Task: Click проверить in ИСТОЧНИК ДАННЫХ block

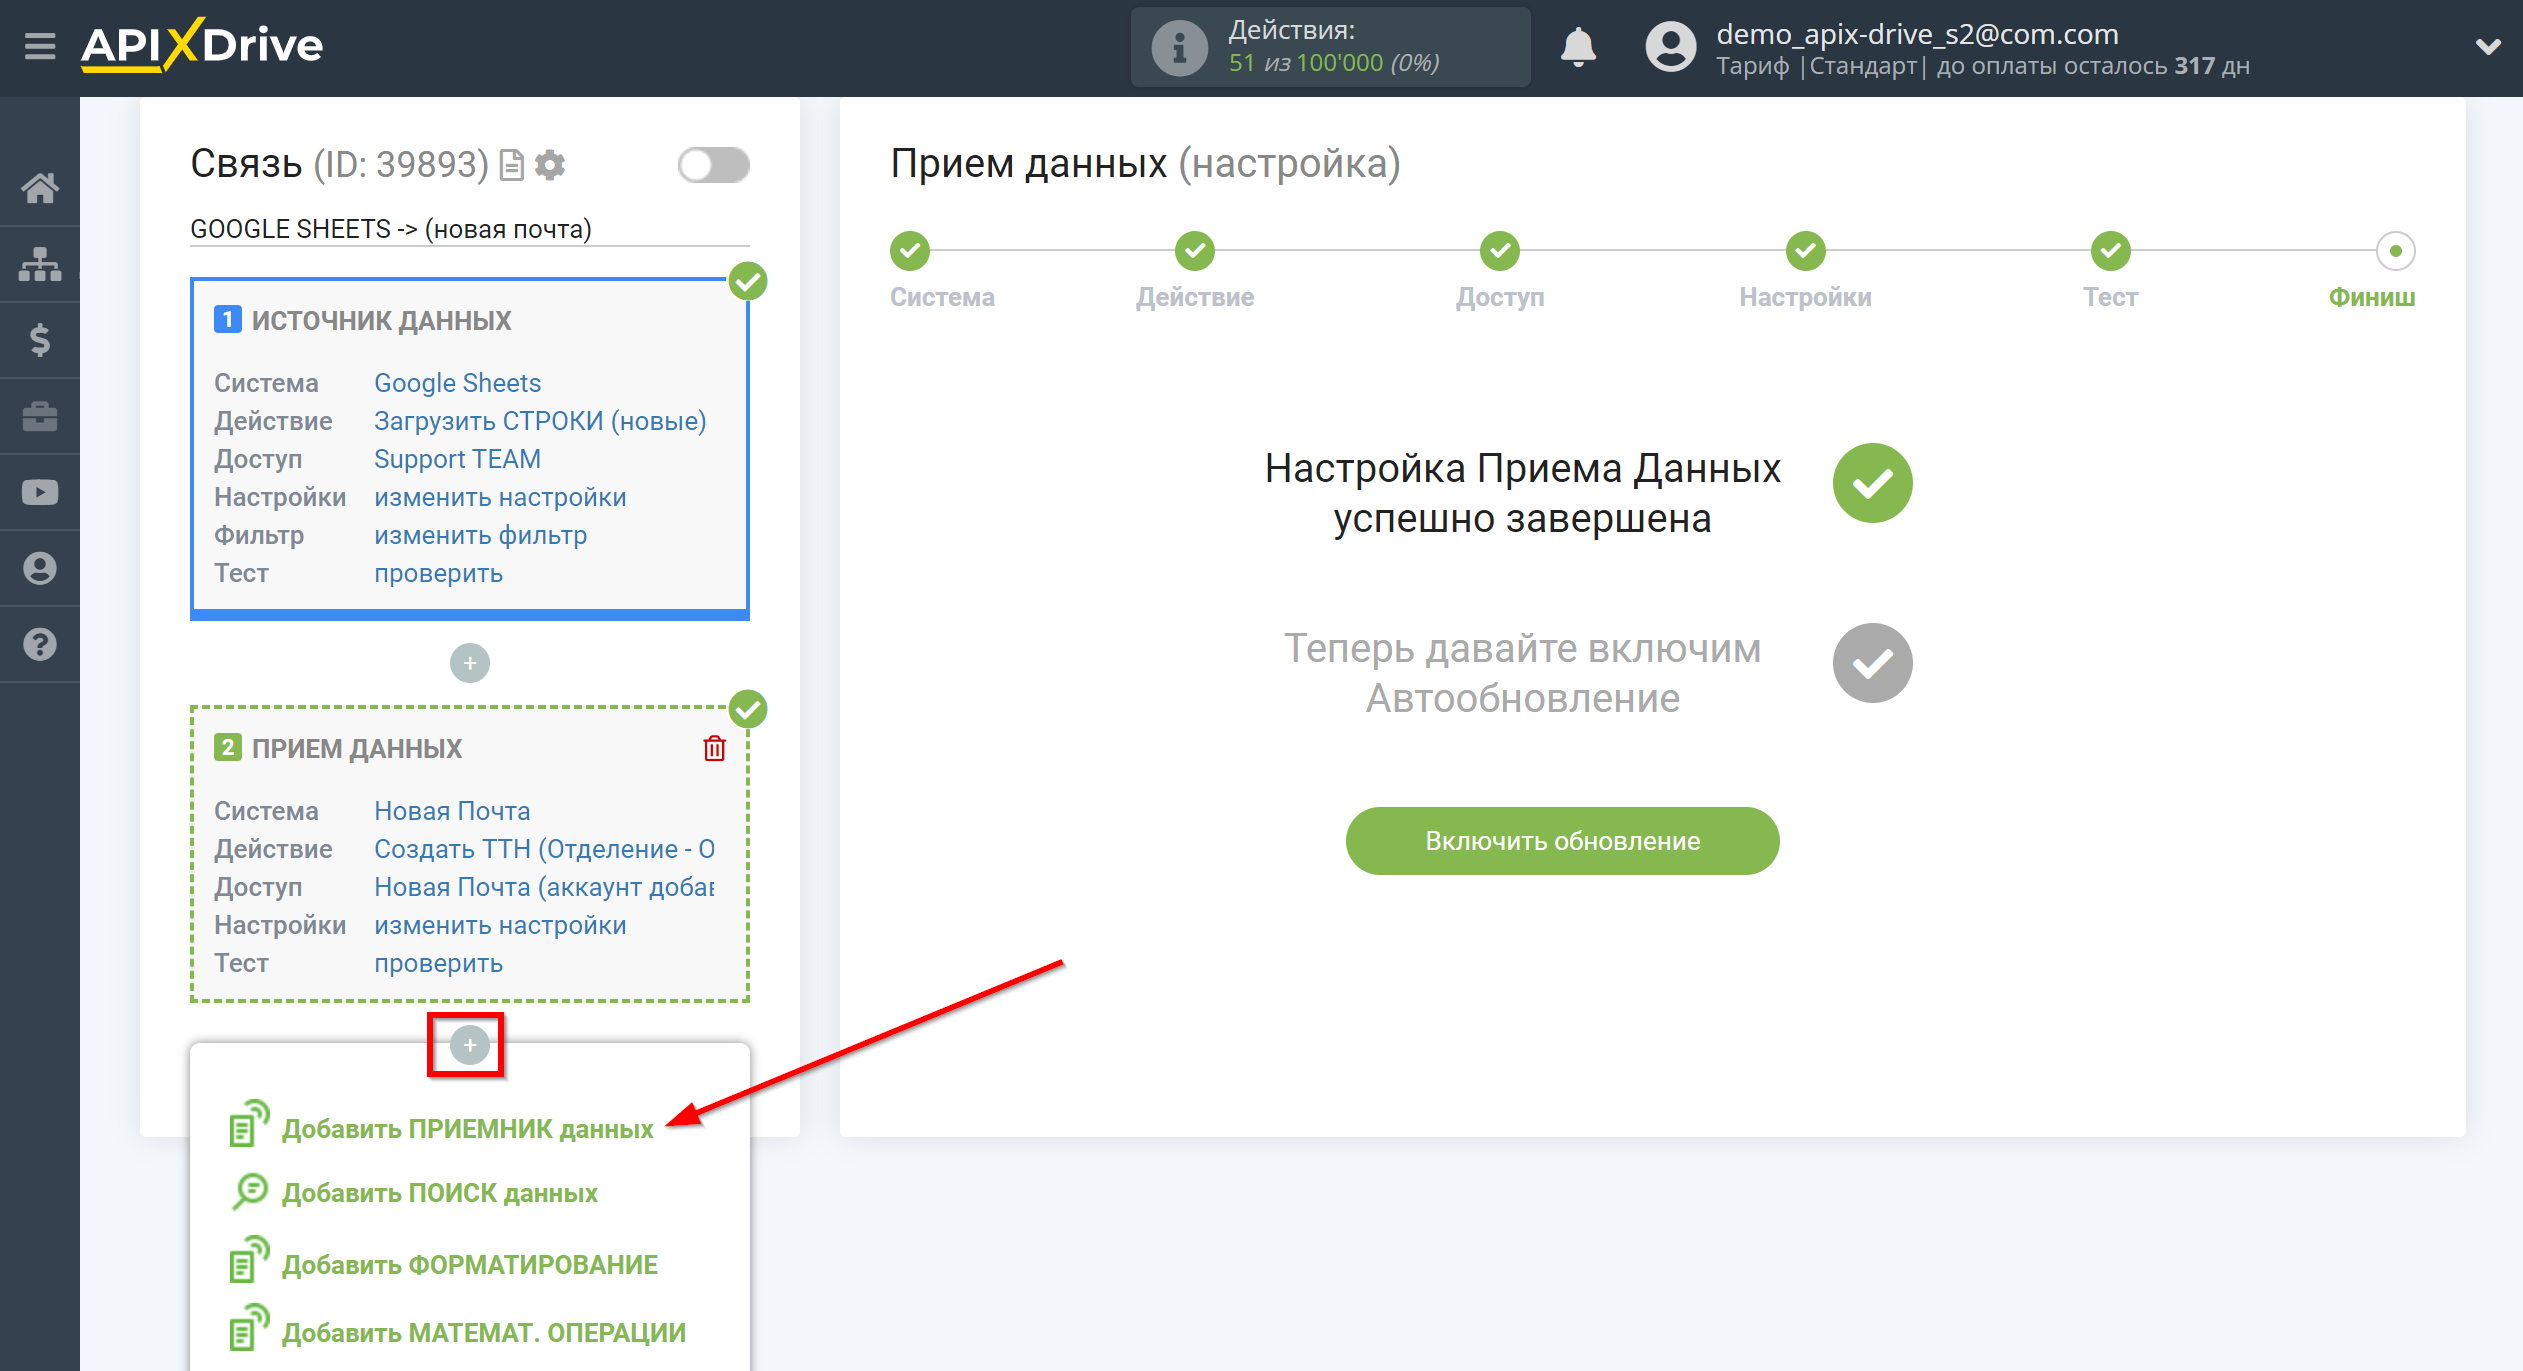Action: [438, 573]
